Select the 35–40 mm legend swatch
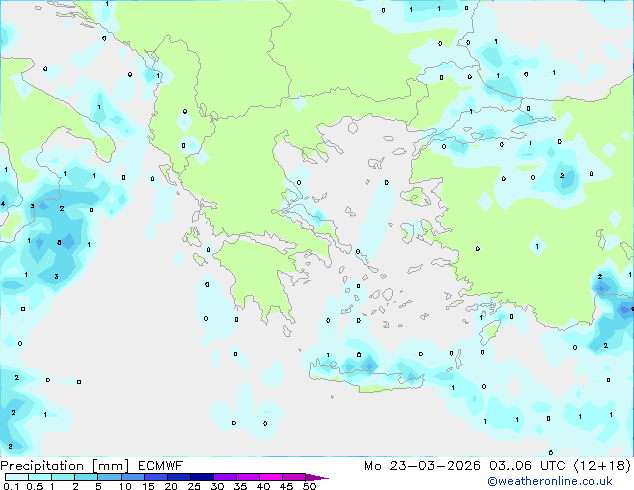Image resolution: width=634 pixels, height=490 pixels. (247, 477)
